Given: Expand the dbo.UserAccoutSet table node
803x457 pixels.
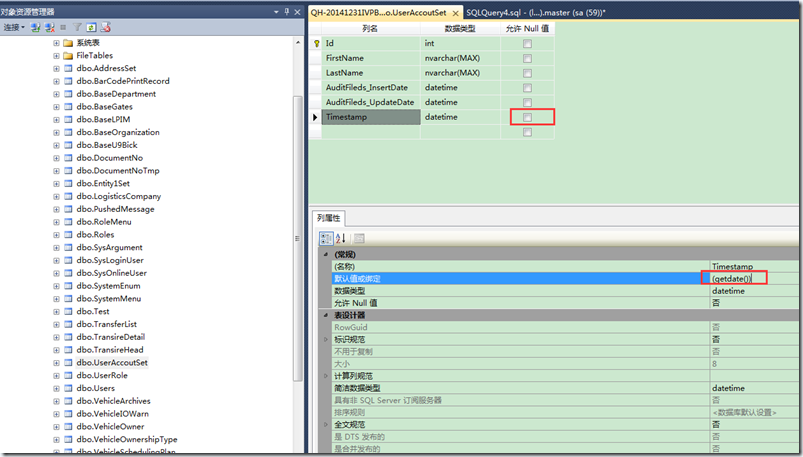Looking at the screenshot, I should point(56,363).
